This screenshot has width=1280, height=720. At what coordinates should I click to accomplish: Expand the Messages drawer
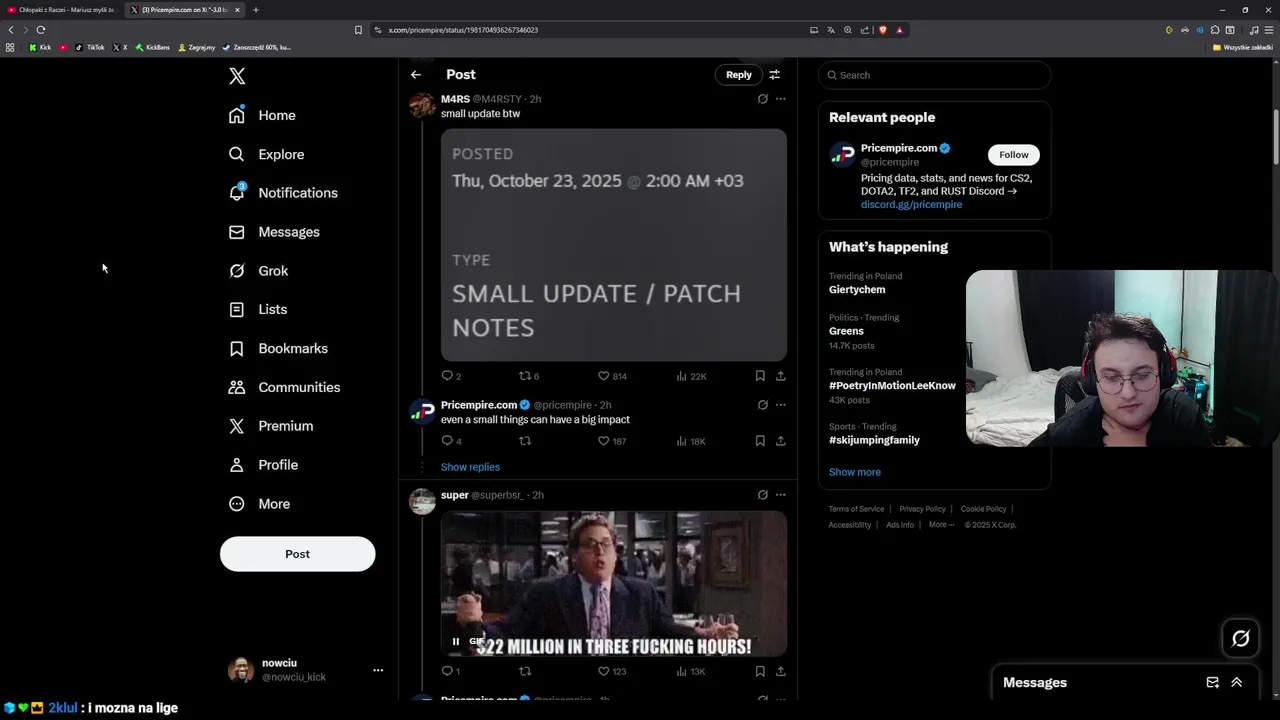pyautogui.click(x=1237, y=682)
